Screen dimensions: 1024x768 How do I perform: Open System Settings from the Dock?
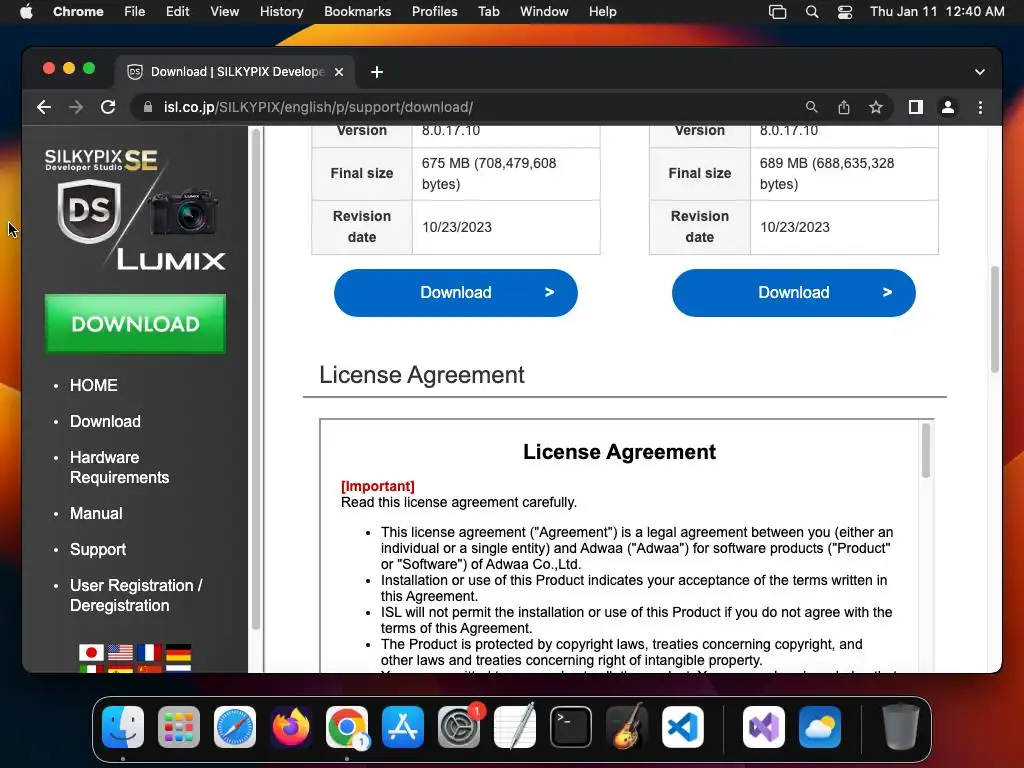[459, 727]
